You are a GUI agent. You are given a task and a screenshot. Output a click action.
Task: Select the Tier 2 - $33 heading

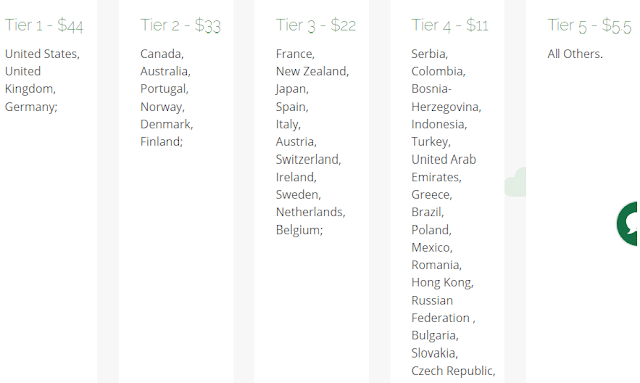[x=180, y=25]
